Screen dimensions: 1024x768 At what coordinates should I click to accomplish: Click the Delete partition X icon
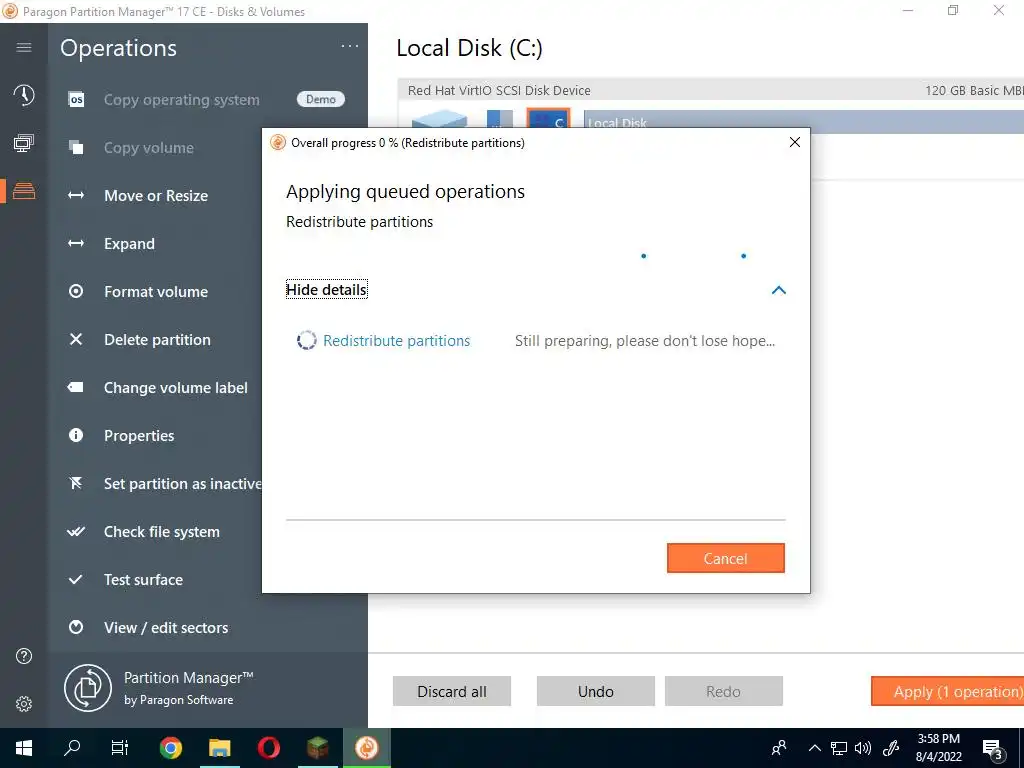pos(76,340)
